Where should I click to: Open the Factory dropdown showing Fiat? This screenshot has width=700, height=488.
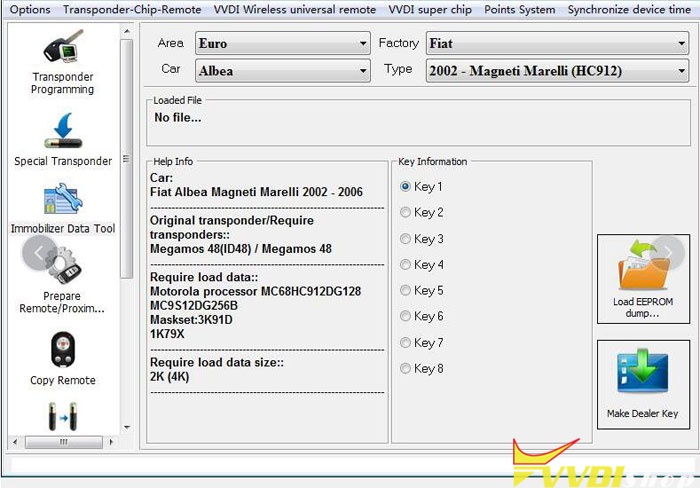pos(557,43)
